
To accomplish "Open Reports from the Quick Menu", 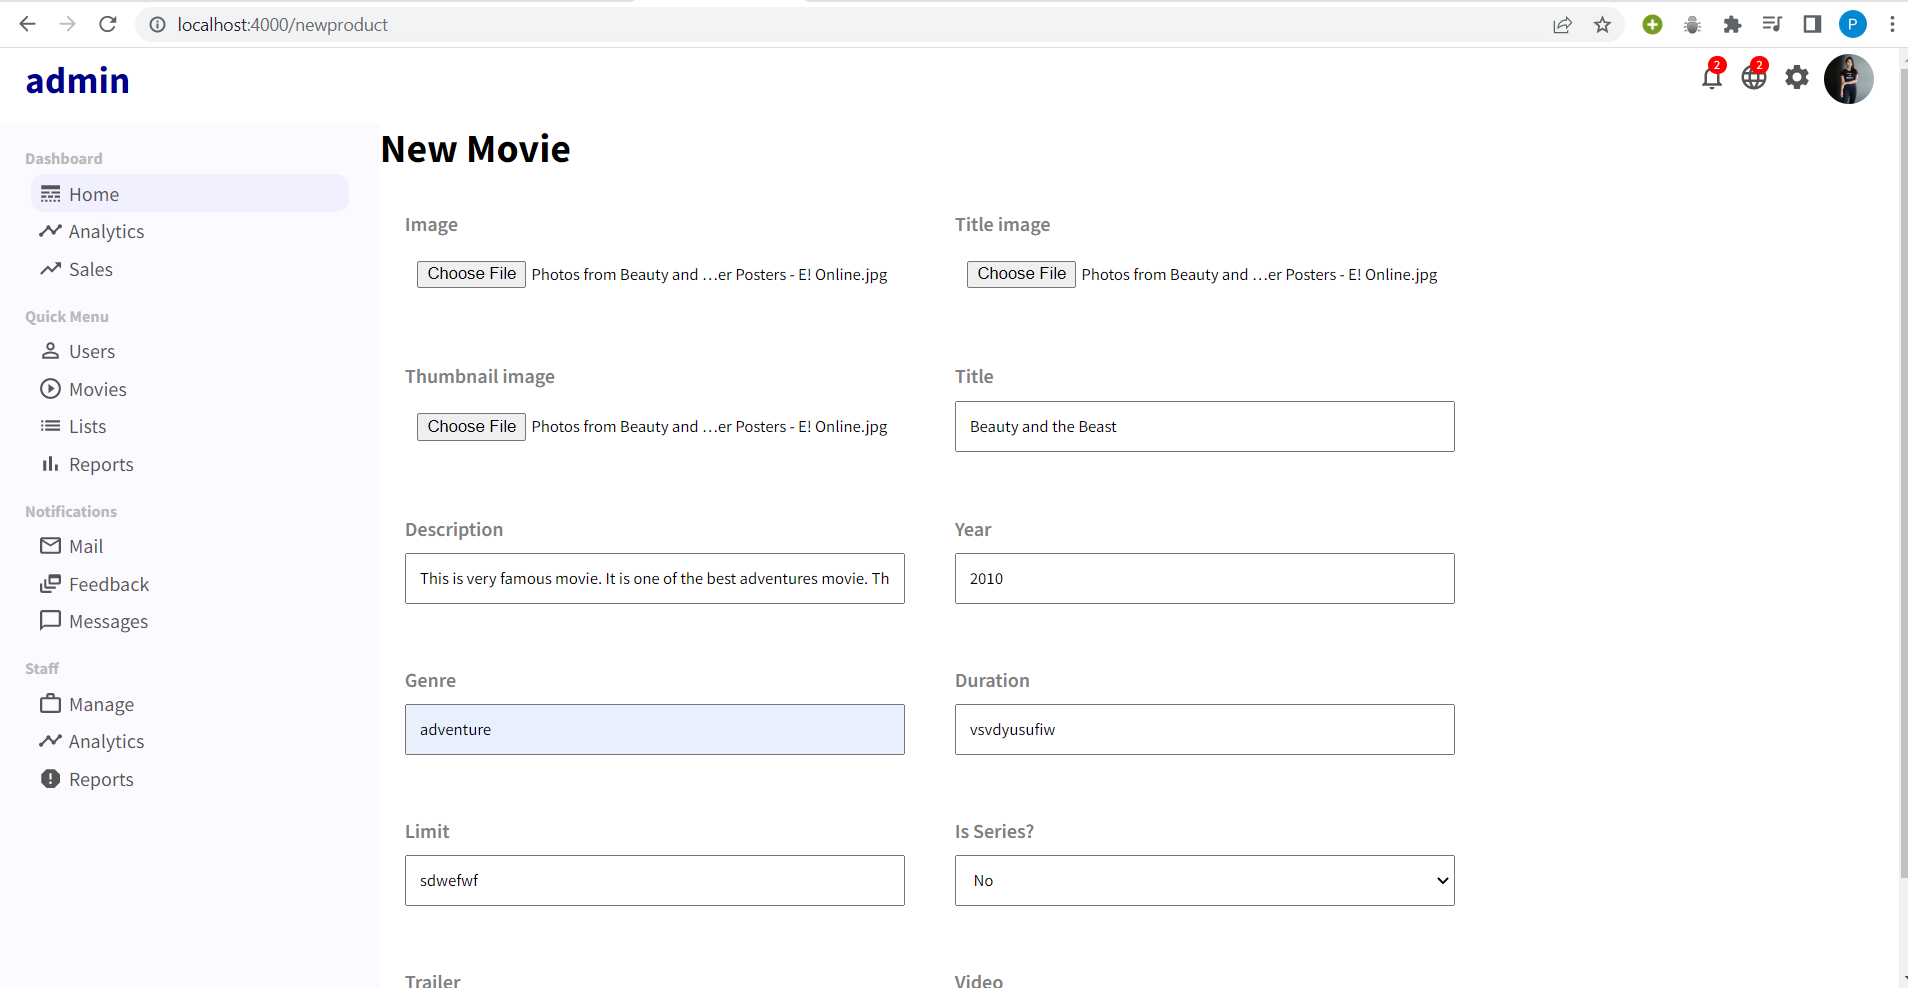I will coord(49,463).
